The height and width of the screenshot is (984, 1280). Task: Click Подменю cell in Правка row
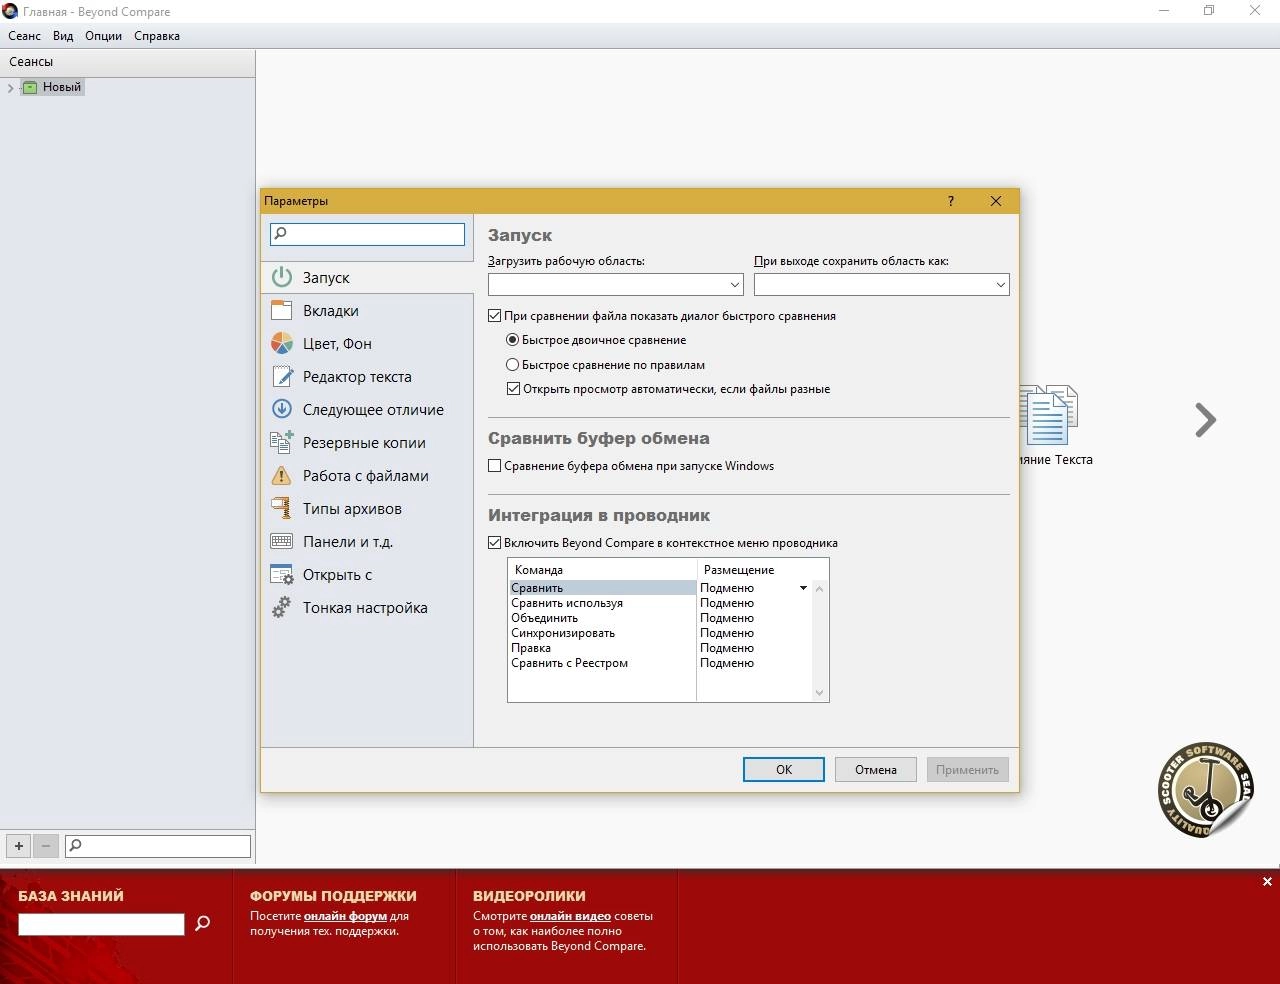tap(754, 648)
